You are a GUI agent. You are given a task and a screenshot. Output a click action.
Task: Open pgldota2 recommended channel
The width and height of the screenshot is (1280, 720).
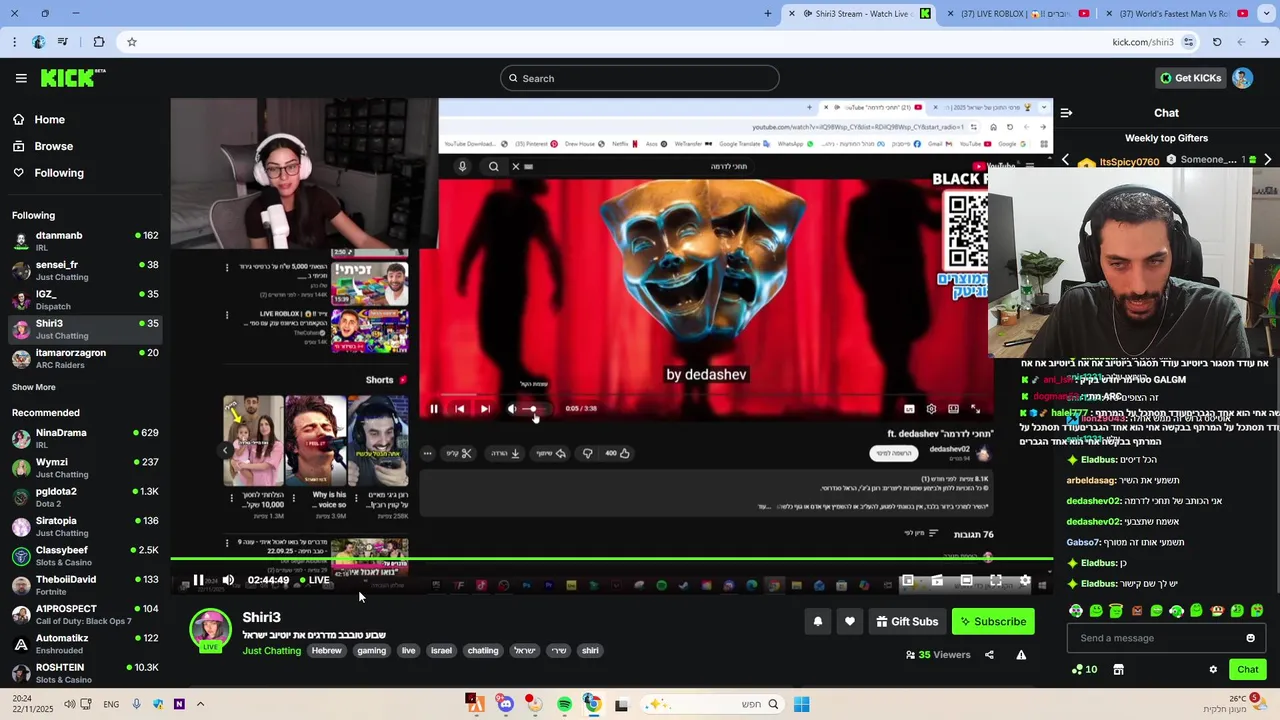pyautogui.click(x=85, y=497)
